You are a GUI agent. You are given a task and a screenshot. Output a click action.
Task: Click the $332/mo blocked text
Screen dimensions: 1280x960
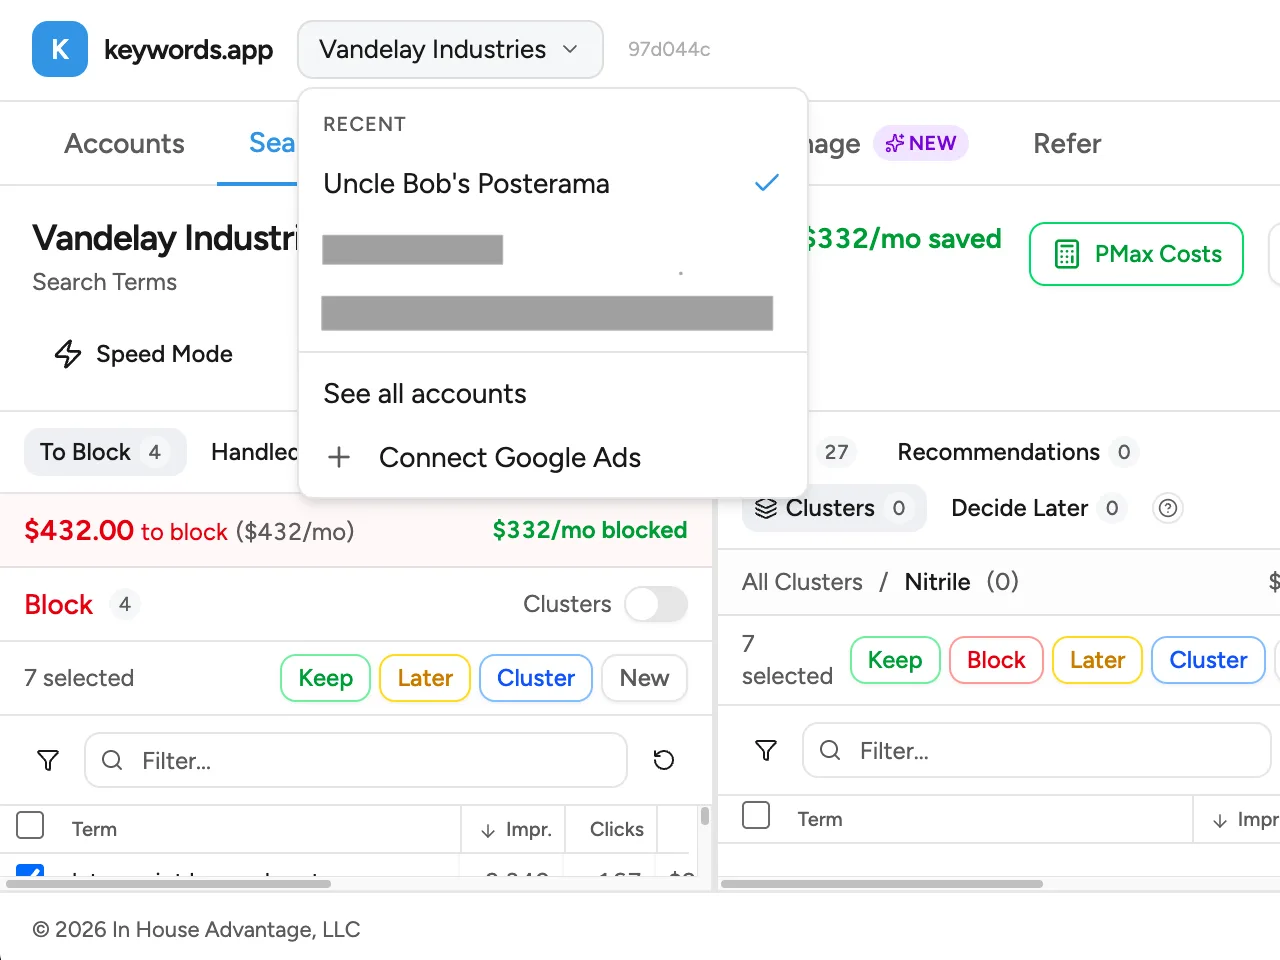coord(590,530)
